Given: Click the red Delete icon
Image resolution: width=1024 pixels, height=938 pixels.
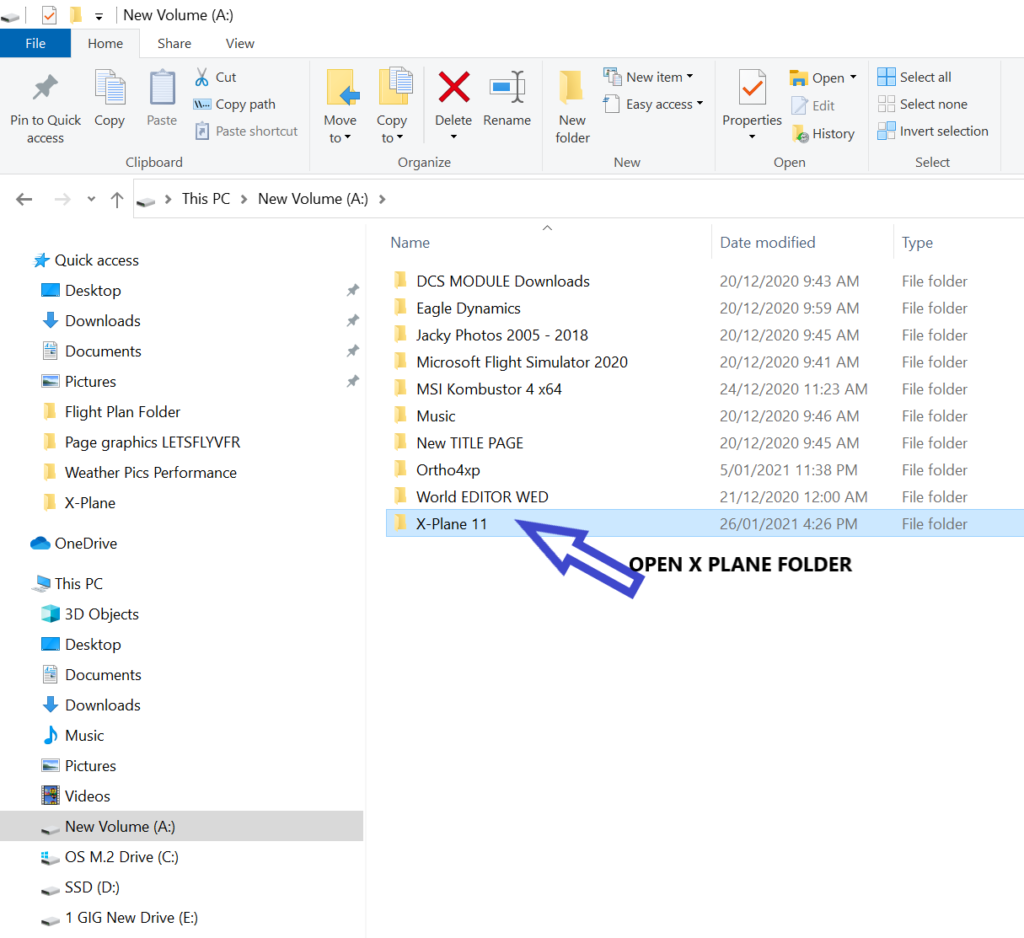Looking at the screenshot, I should click(454, 88).
